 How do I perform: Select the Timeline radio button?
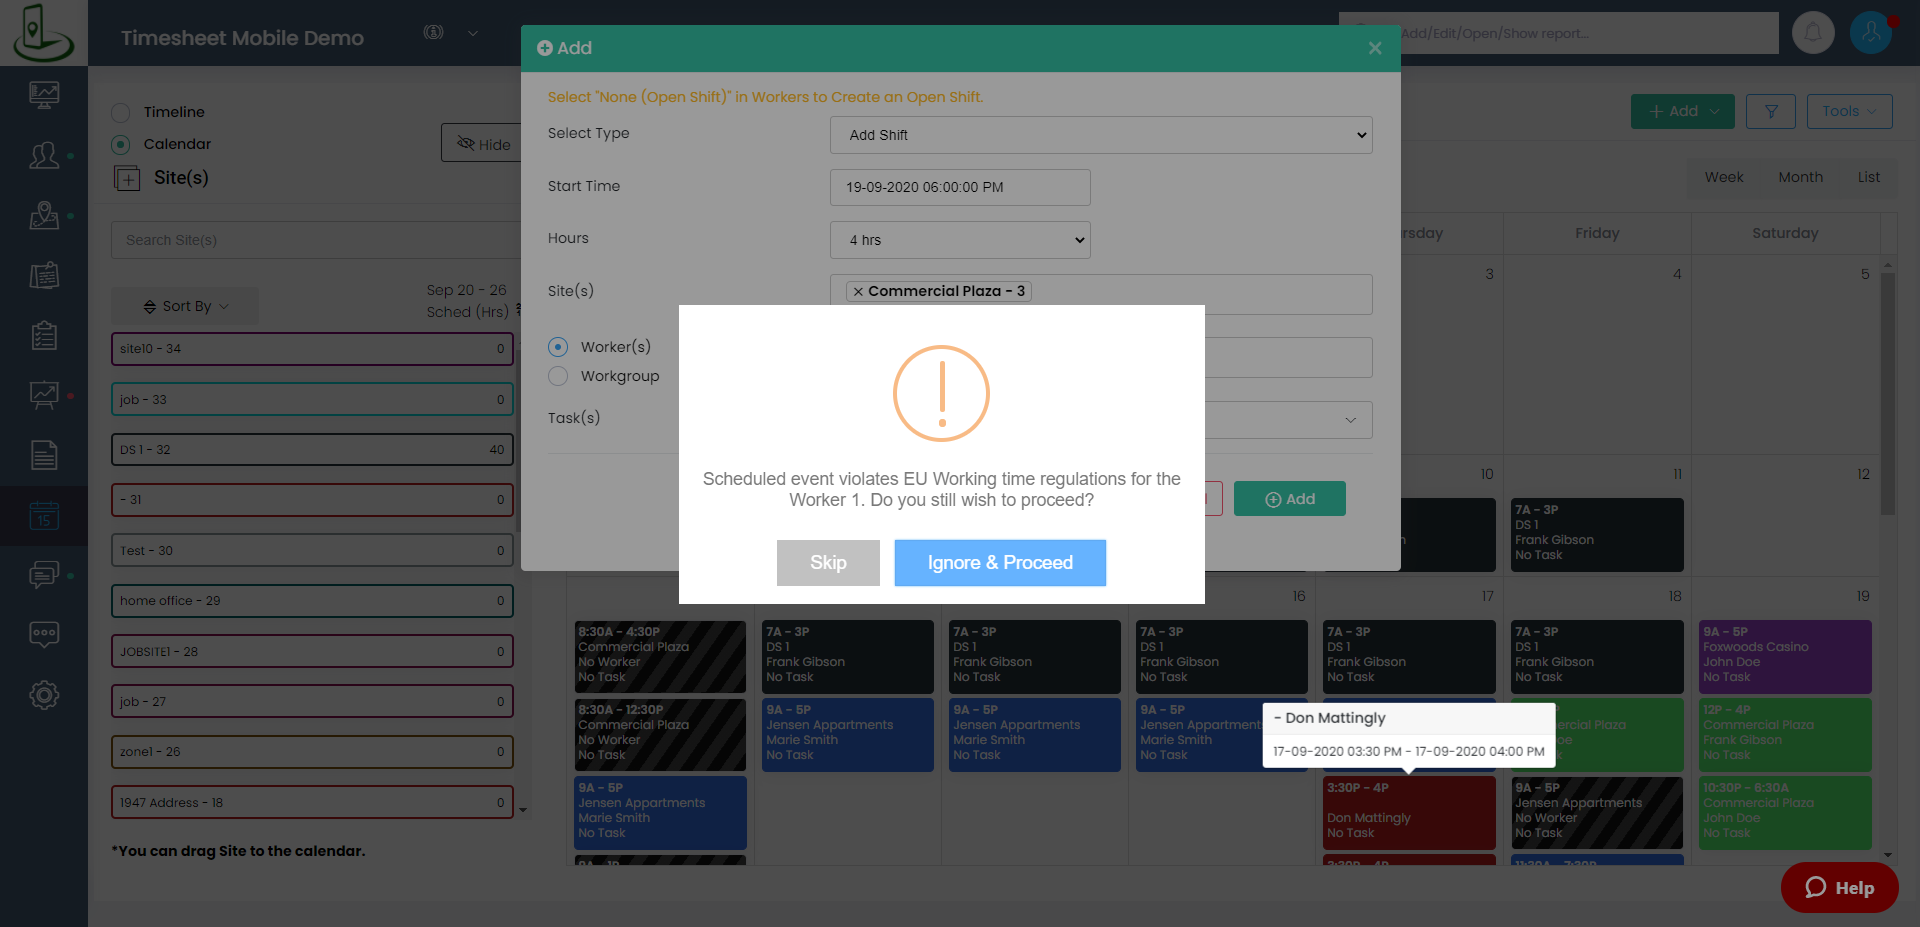(x=121, y=113)
